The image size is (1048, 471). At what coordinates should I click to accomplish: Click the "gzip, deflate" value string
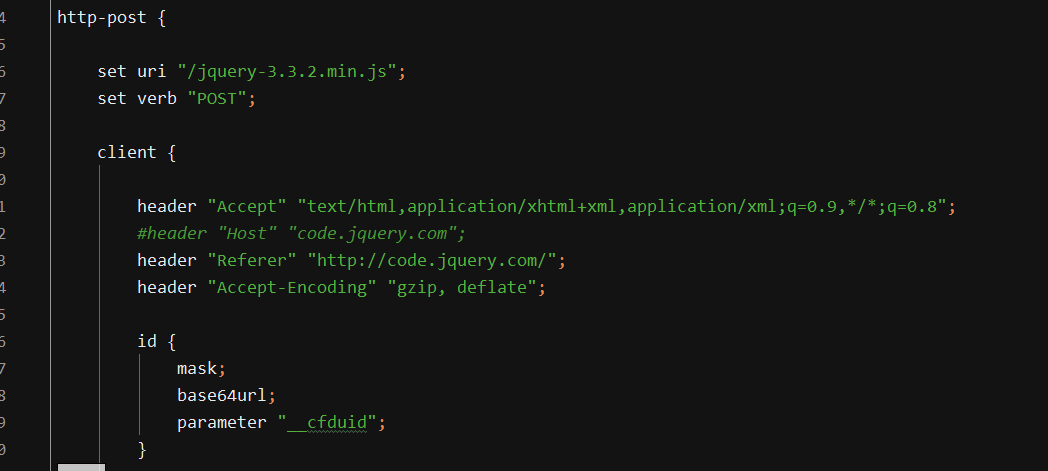pos(463,287)
